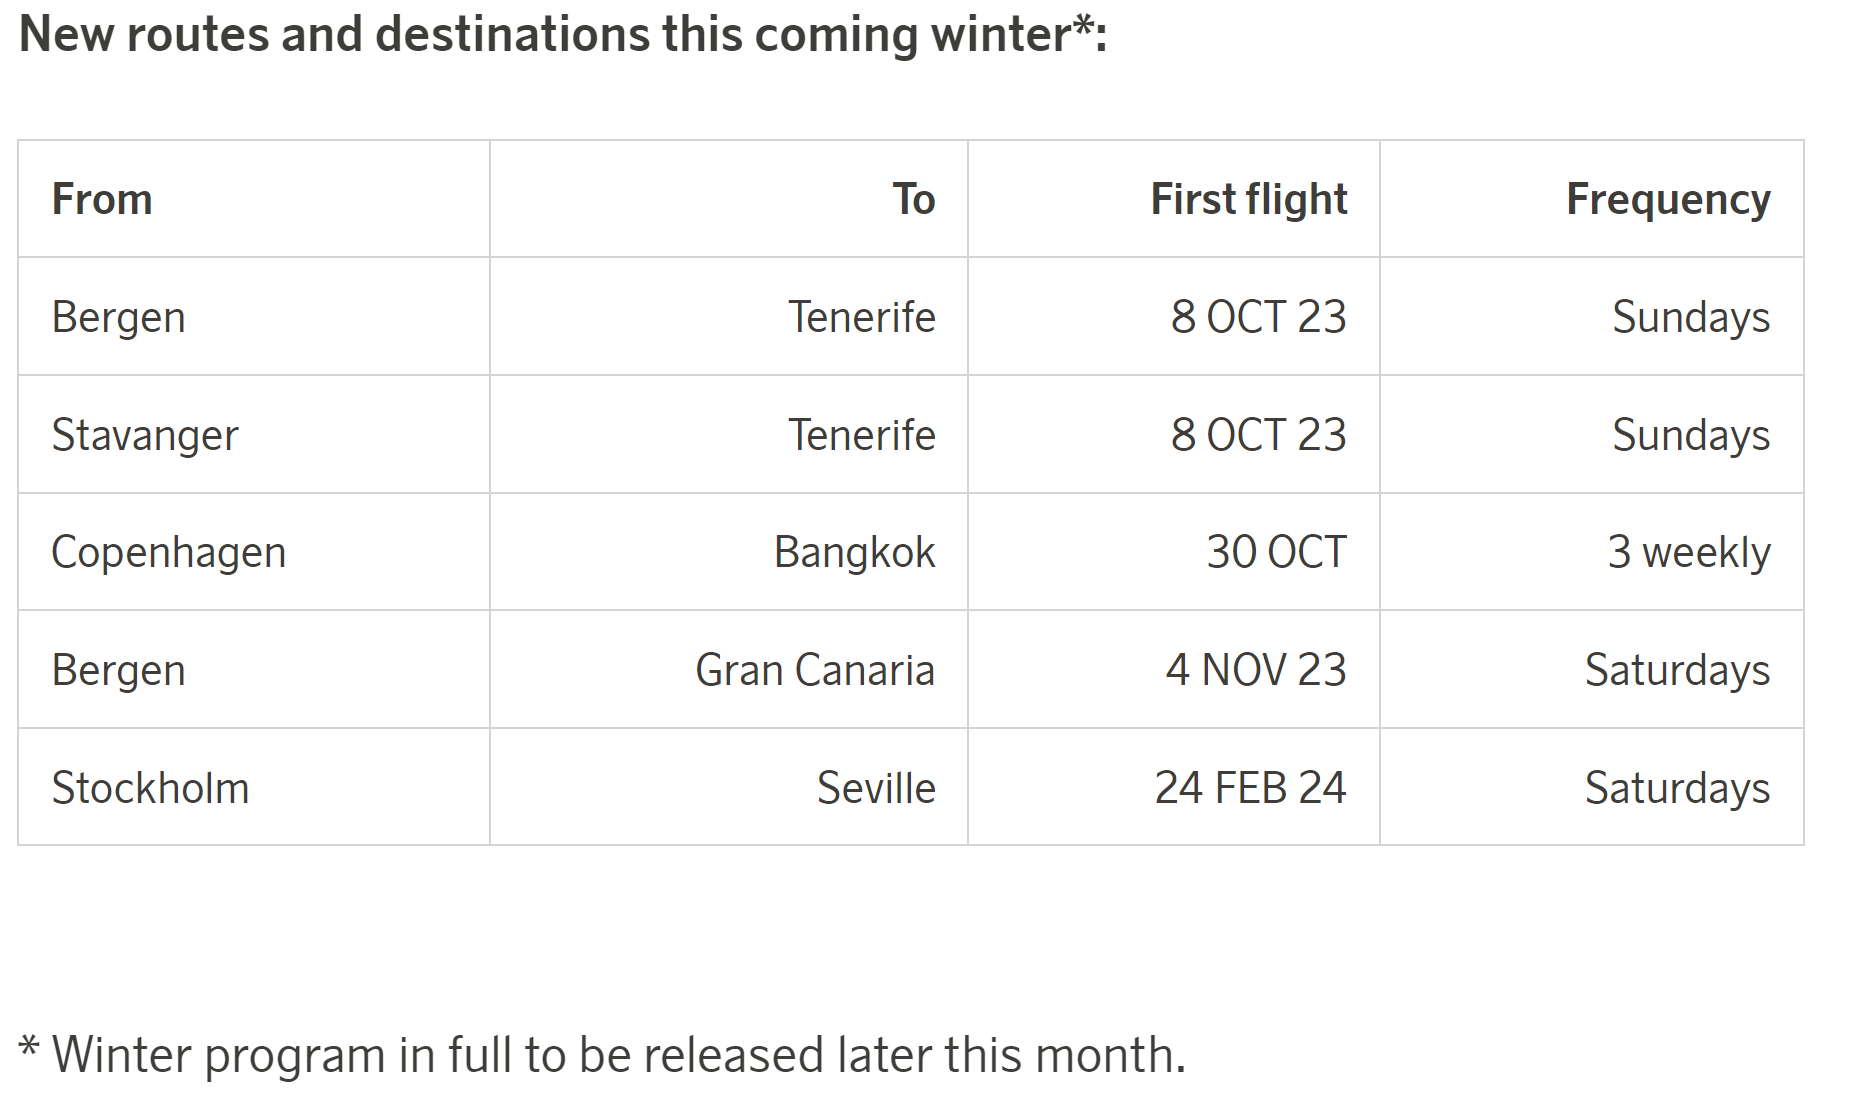This screenshot has width=1860, height=1113.
Task: Select the "Frequency" column header
Action: (x=1667, y=199)
